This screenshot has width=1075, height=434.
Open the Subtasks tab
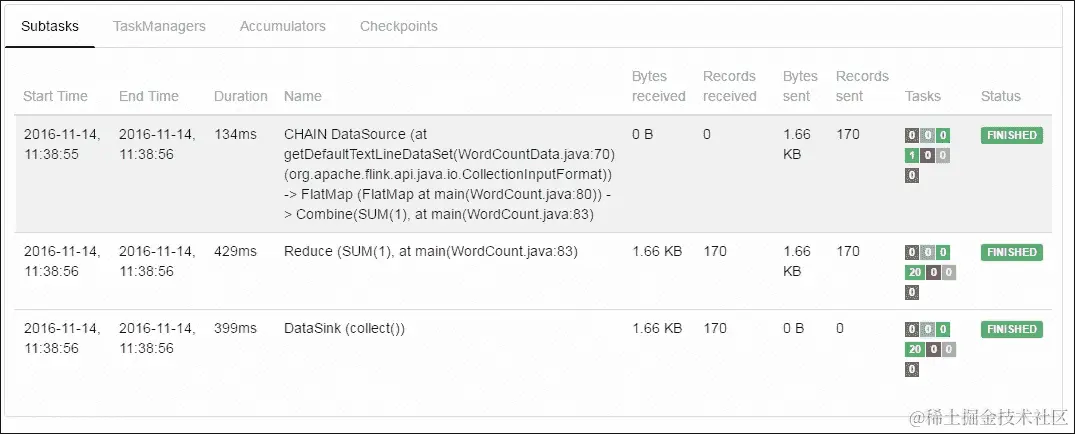(50, 27)
